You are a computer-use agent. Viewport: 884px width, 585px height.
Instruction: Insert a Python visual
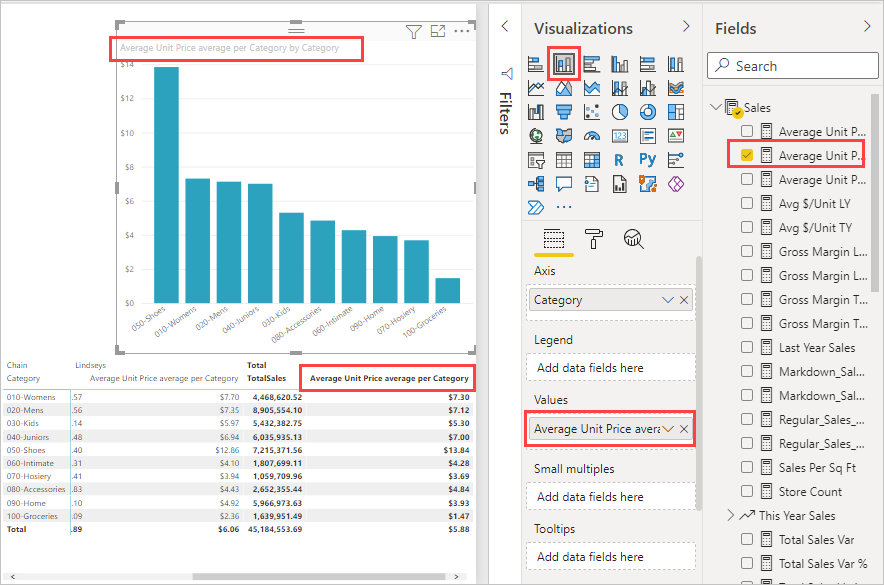pyautogui.click(x=645, y=159)
